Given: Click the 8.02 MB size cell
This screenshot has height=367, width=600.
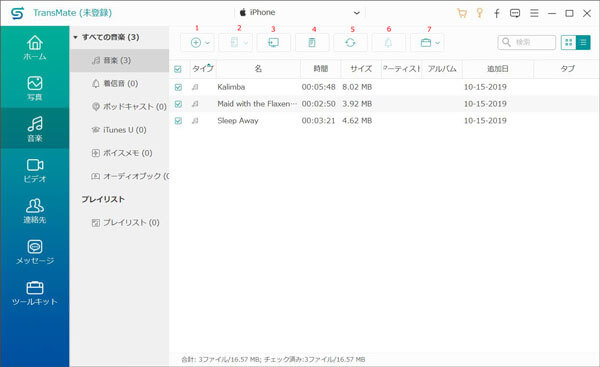Looking at the screenshot, I should pyautogui.click(x=357, y=87).
